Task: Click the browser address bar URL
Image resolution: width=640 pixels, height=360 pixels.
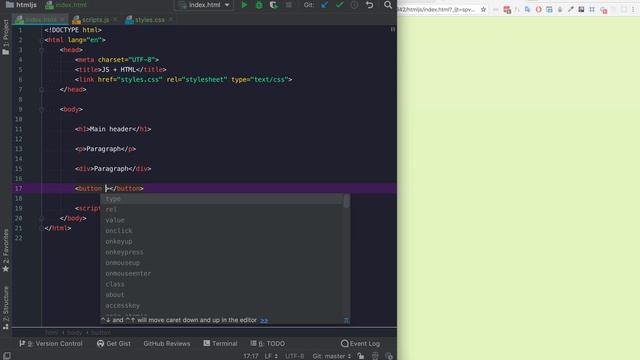Action: [x=437, y=9]
